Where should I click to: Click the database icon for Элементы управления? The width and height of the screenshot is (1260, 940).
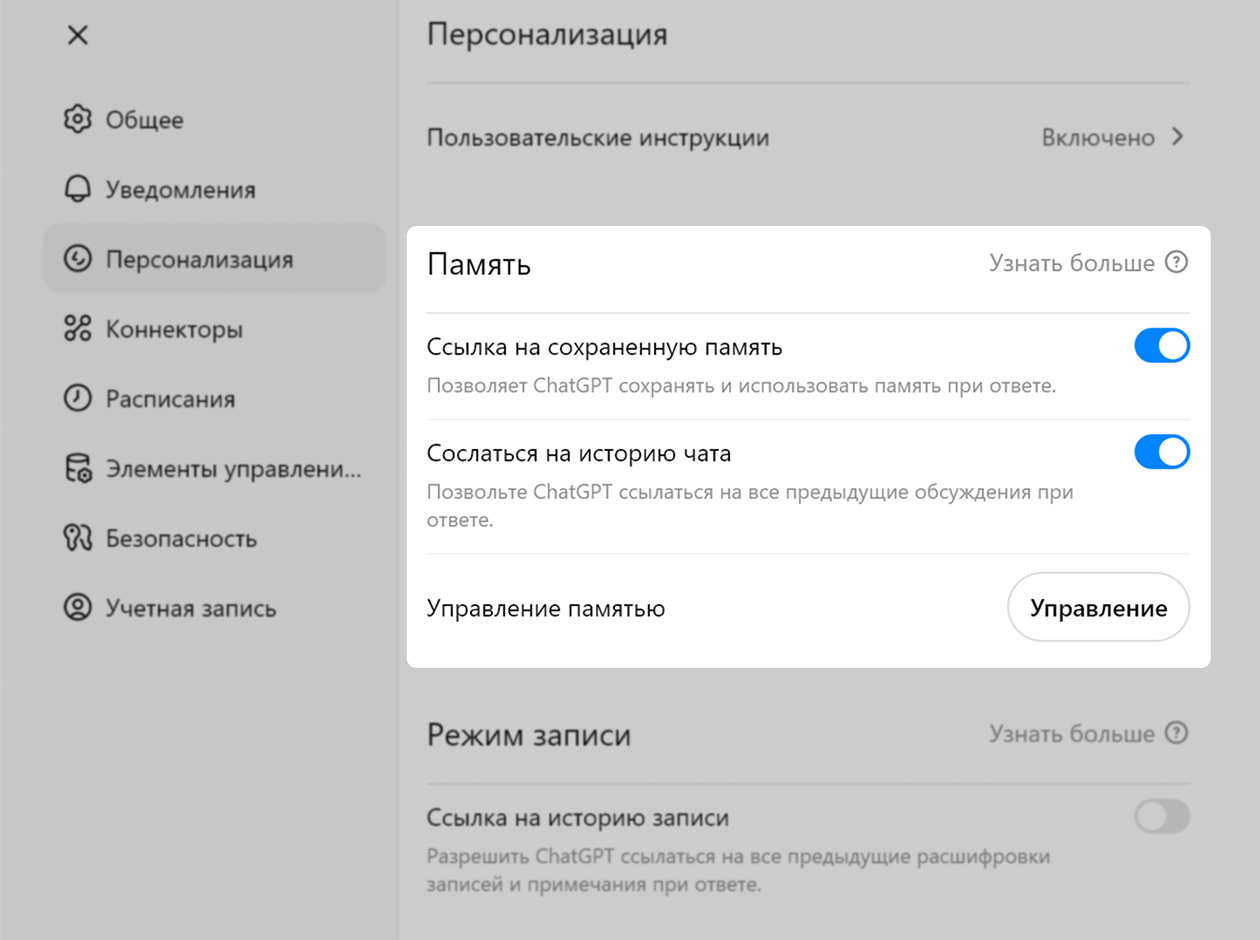[77, 469]
